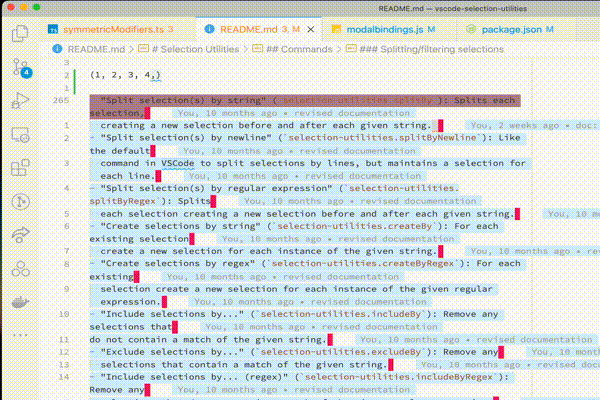Open the three-circles icon in activity bar
600x400 pixels.
[x=20, y=269]
